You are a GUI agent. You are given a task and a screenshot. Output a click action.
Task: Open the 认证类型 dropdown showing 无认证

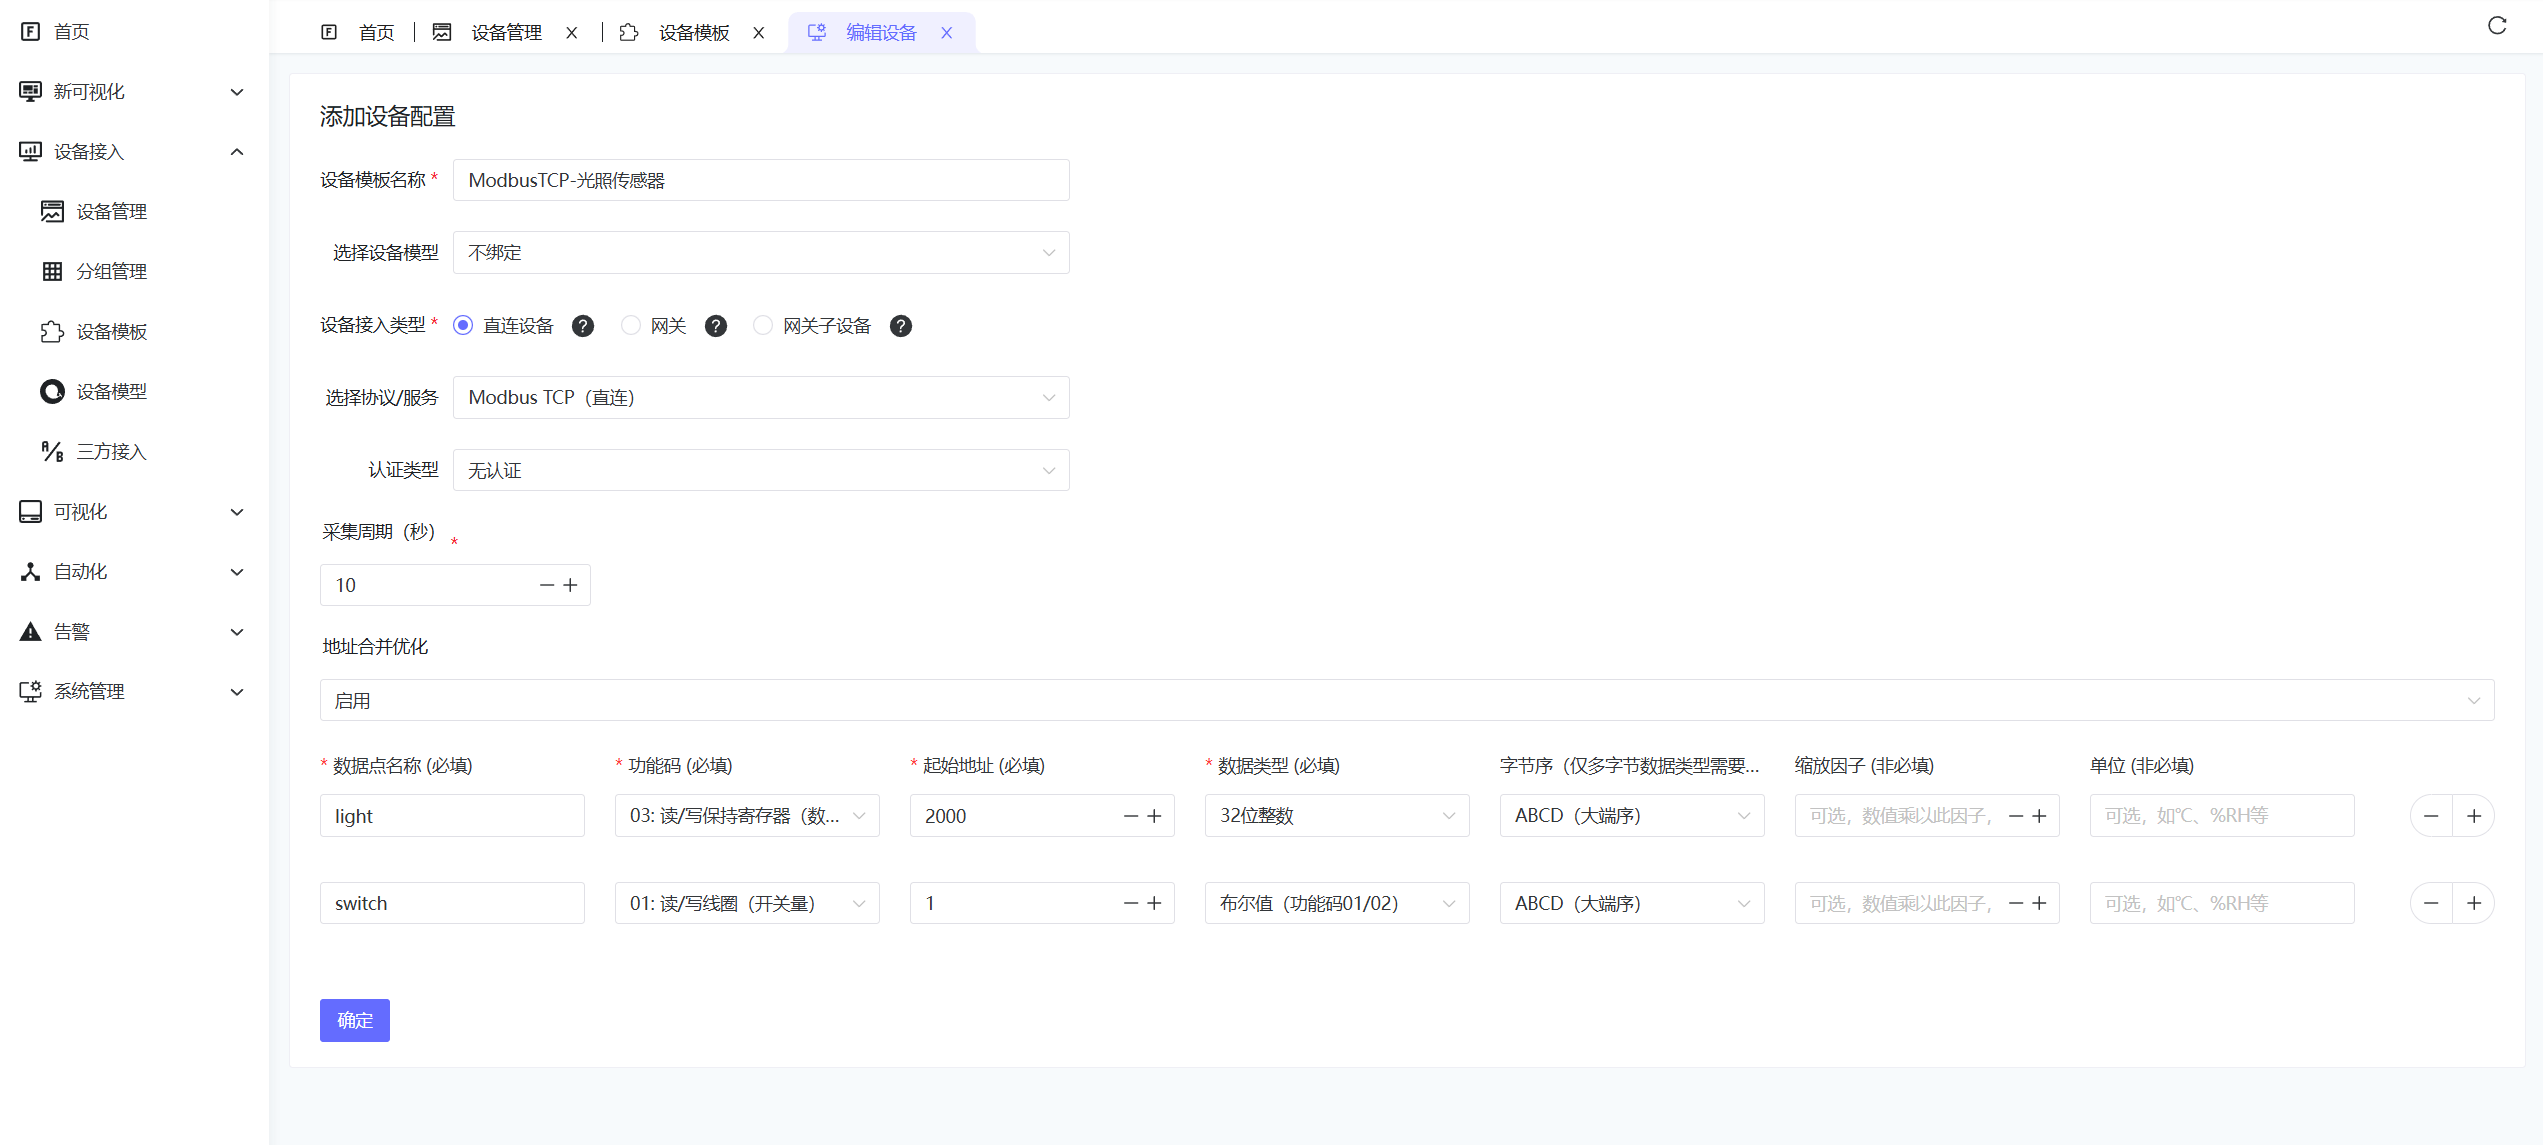click(x=761, y=469)
